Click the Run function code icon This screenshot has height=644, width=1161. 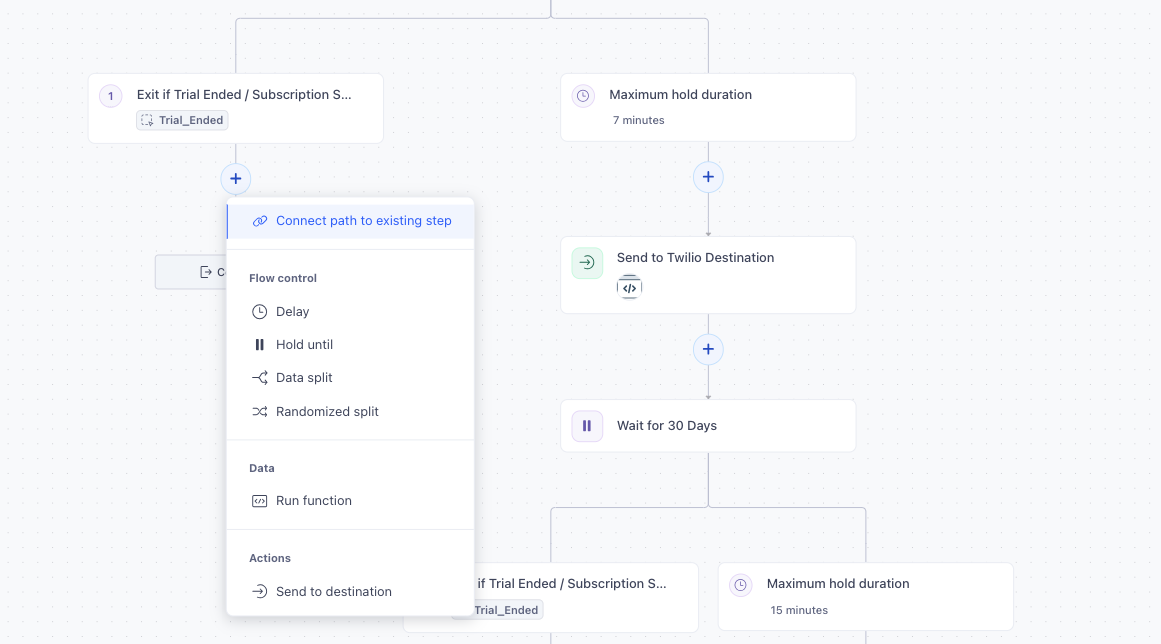[x=259, y=500]
